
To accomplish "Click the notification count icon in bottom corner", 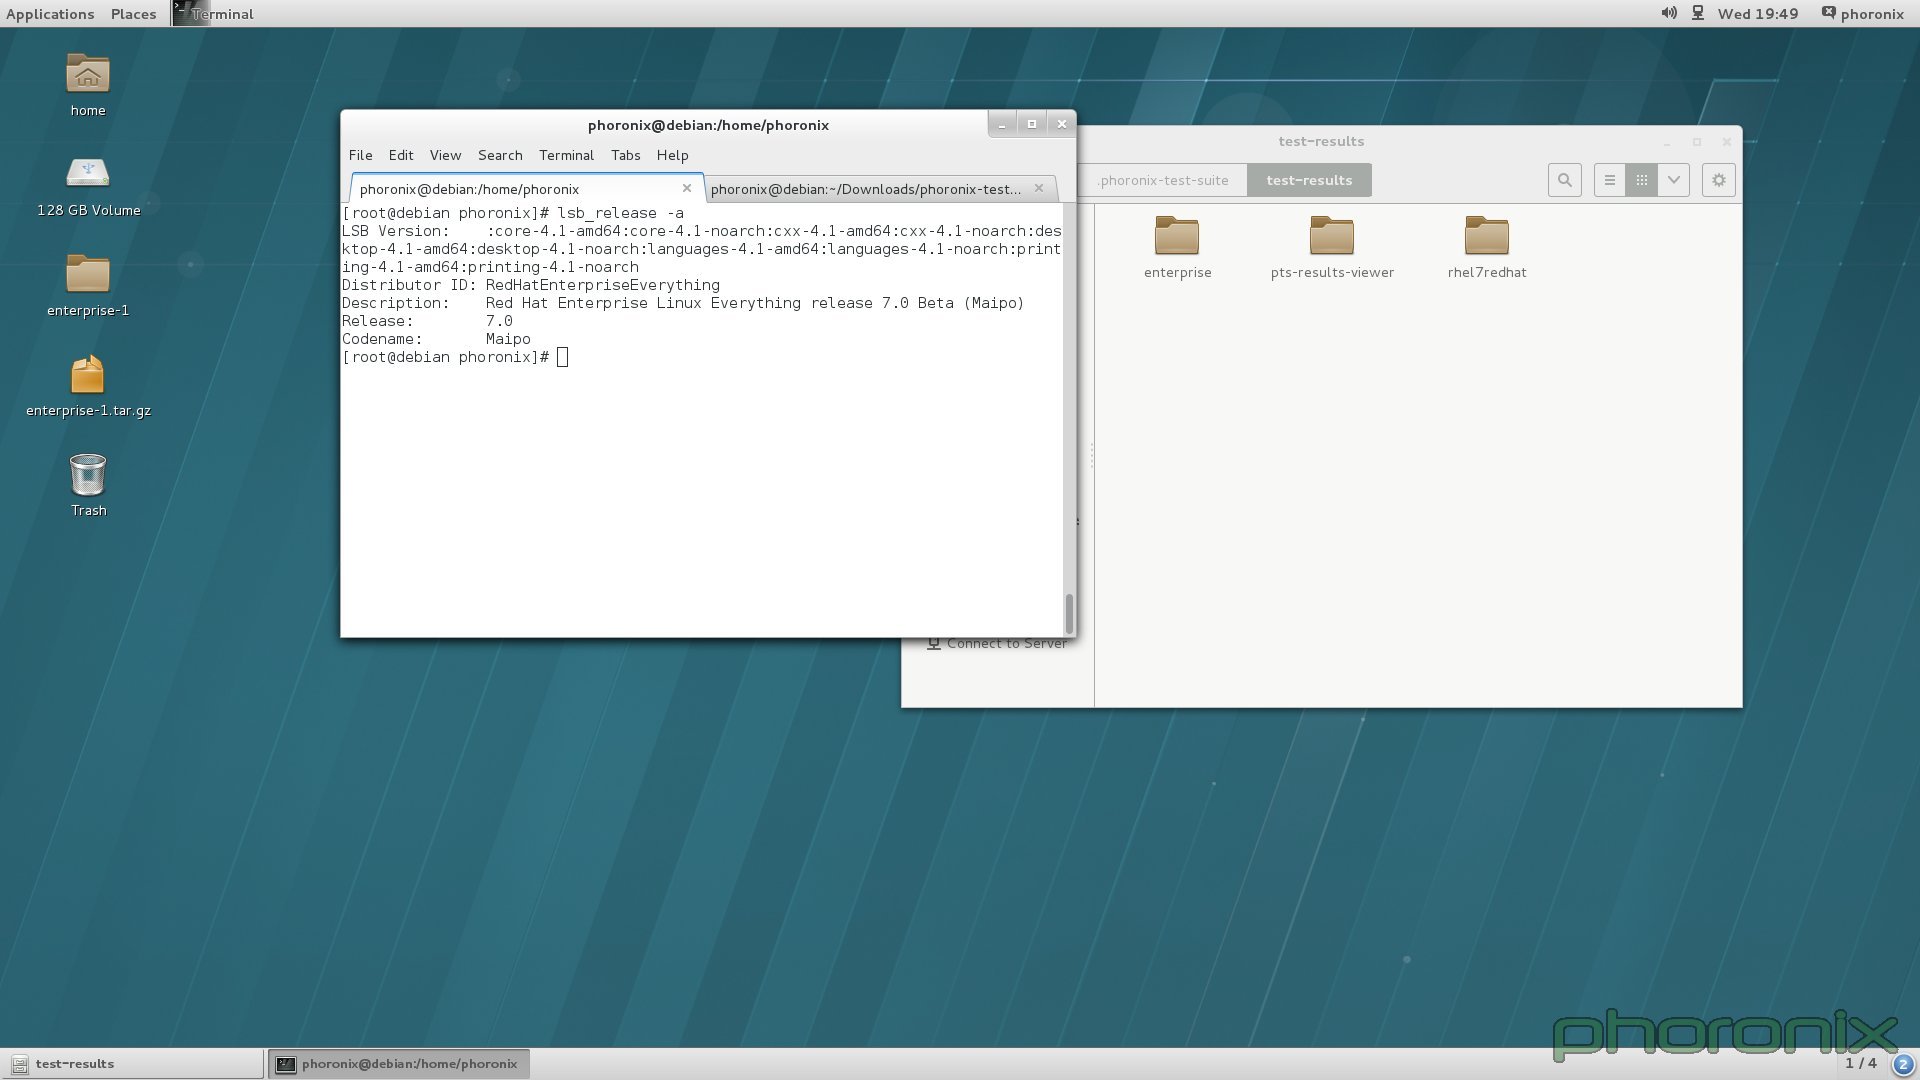I will [x=1903, y=1064].
